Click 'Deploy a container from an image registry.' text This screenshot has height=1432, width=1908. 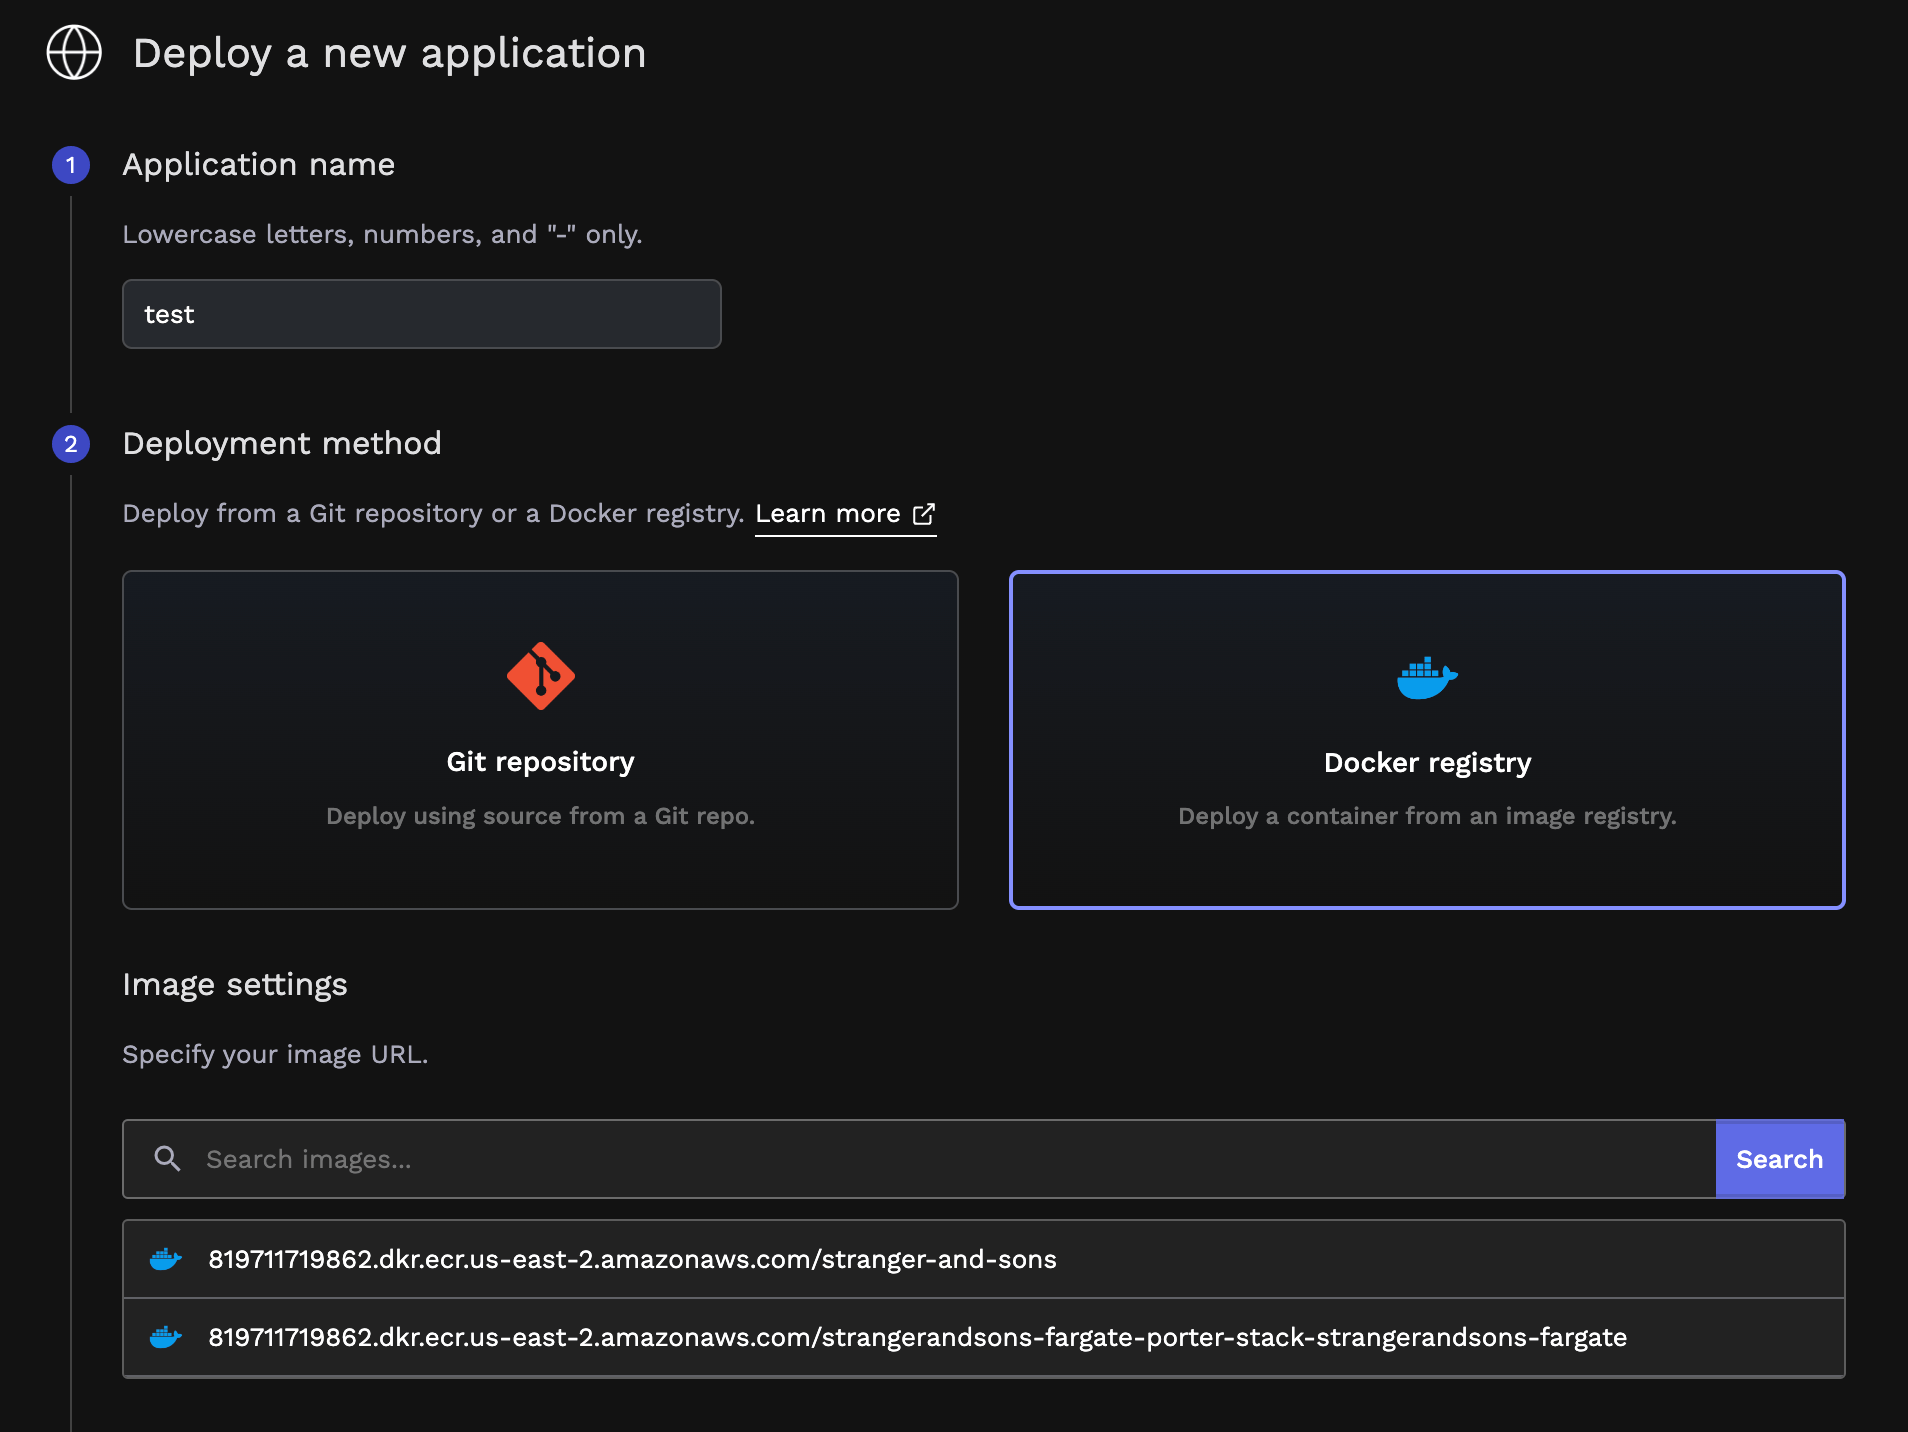point(1427,816)
